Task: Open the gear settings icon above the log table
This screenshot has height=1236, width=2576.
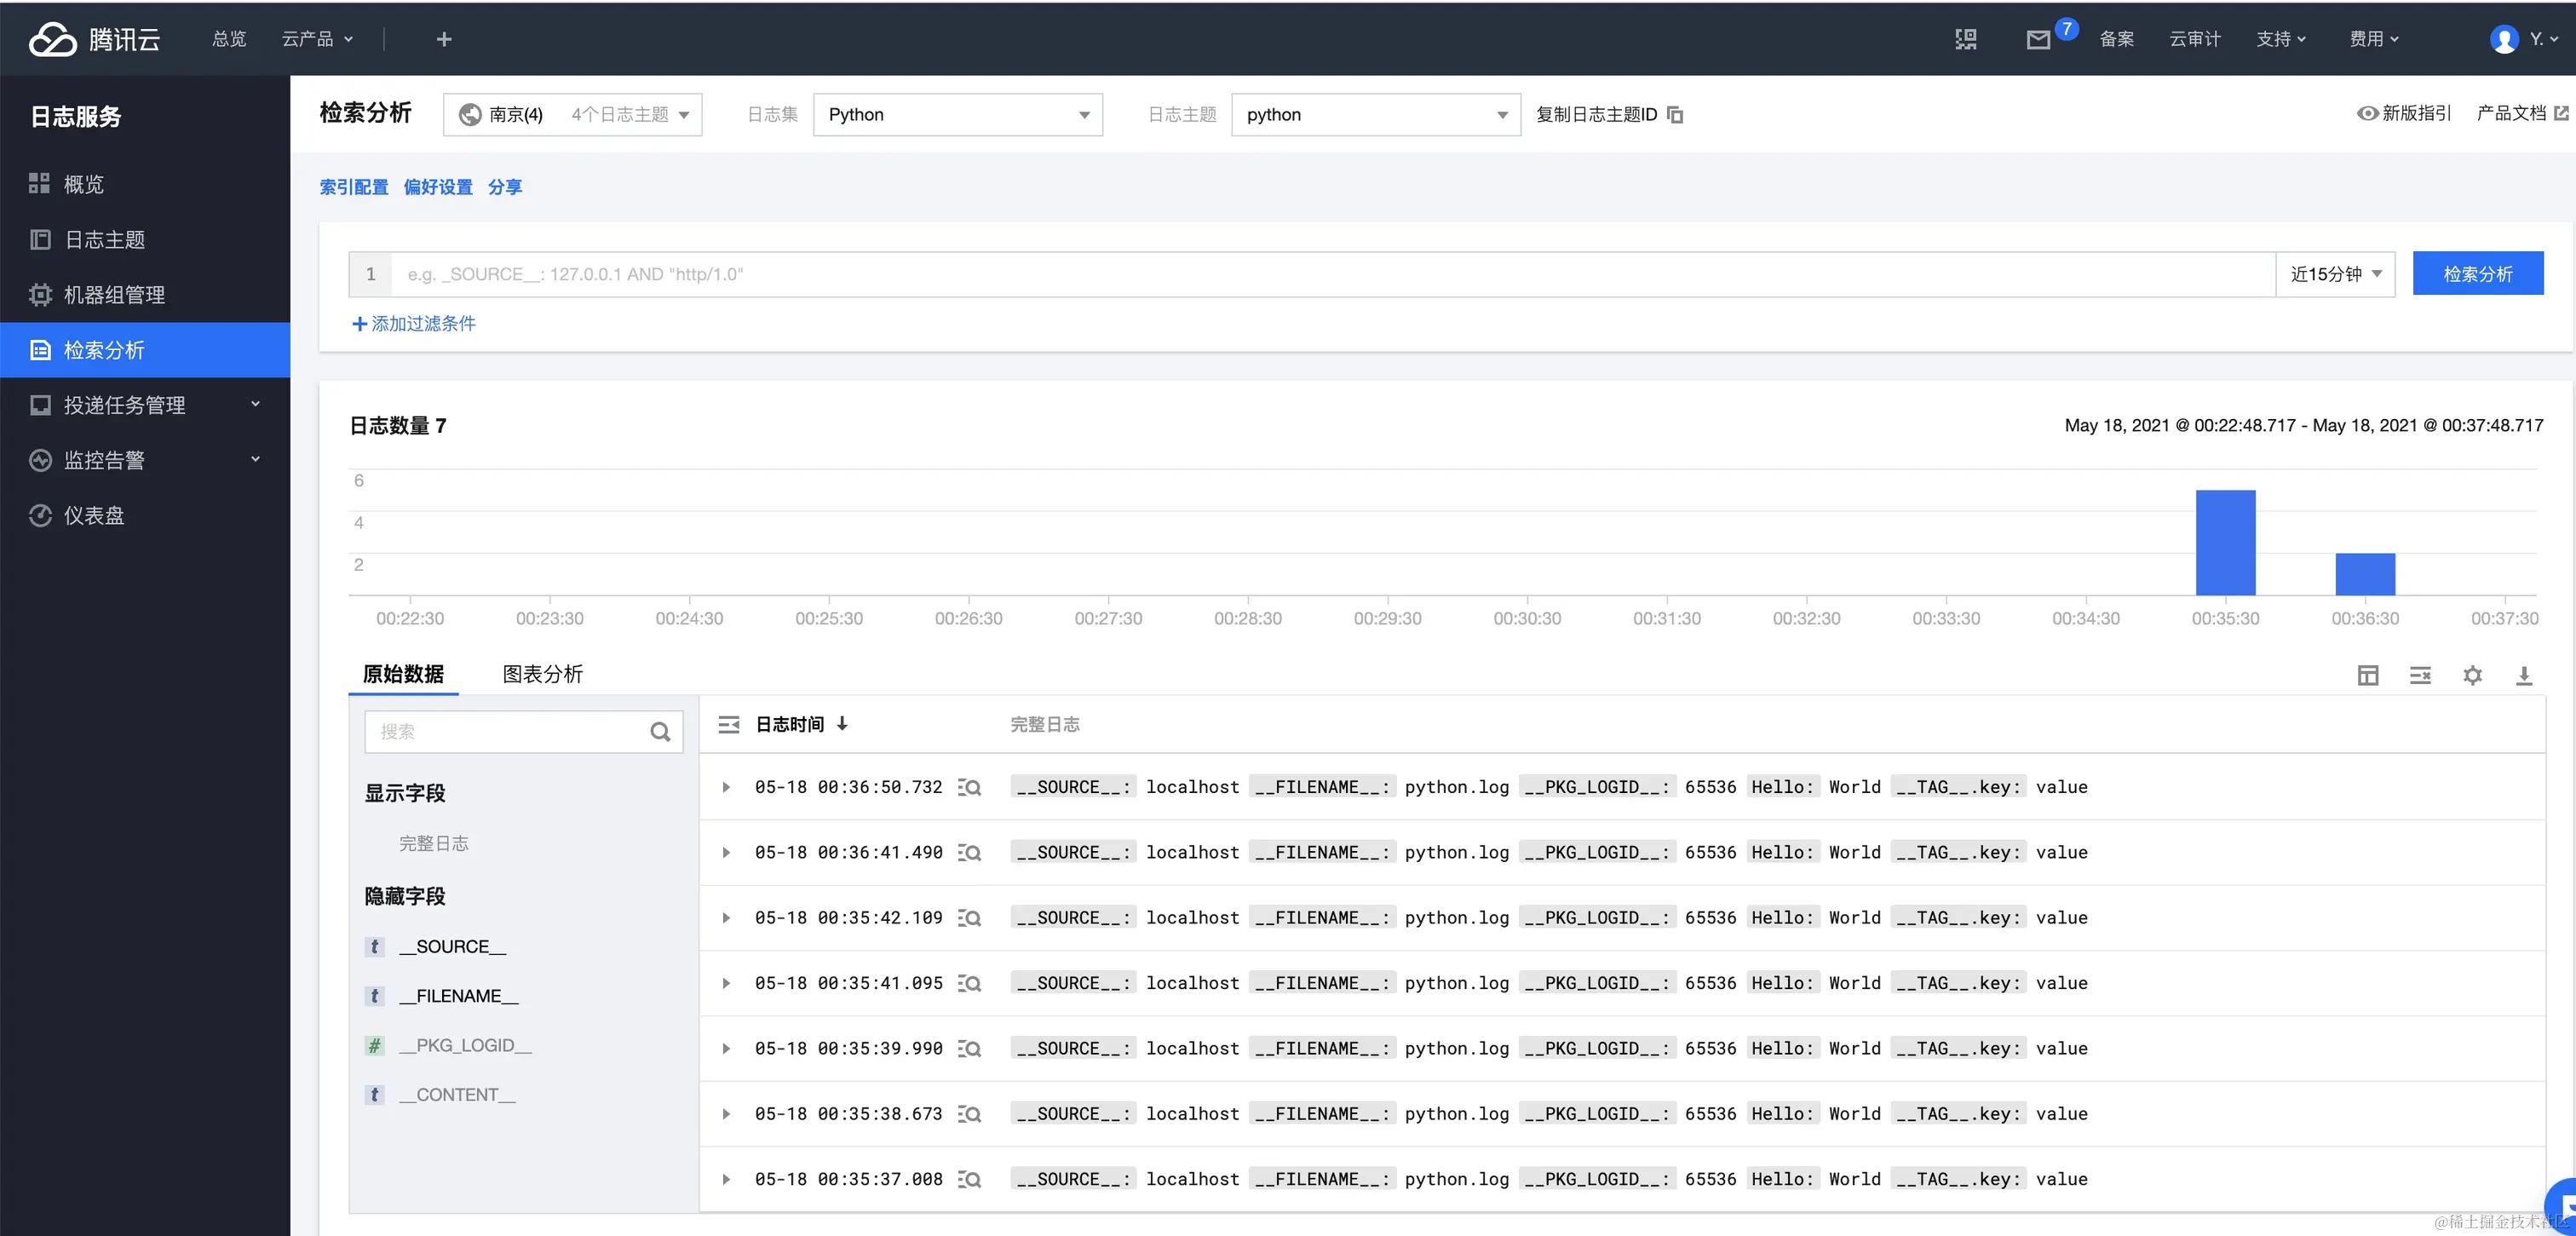Action: coord(2471,676)
